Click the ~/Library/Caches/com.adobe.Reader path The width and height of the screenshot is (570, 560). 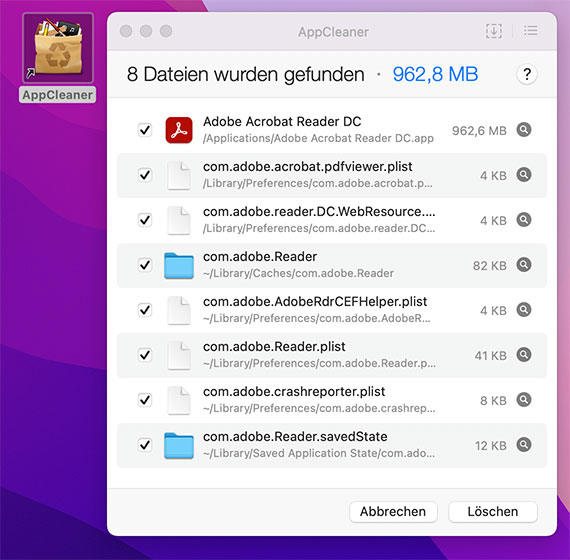(298, 273)
